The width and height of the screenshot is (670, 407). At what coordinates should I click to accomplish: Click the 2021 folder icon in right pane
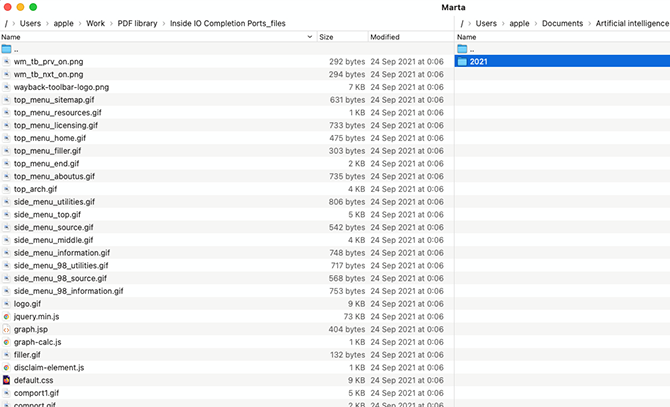coord(462,61)
